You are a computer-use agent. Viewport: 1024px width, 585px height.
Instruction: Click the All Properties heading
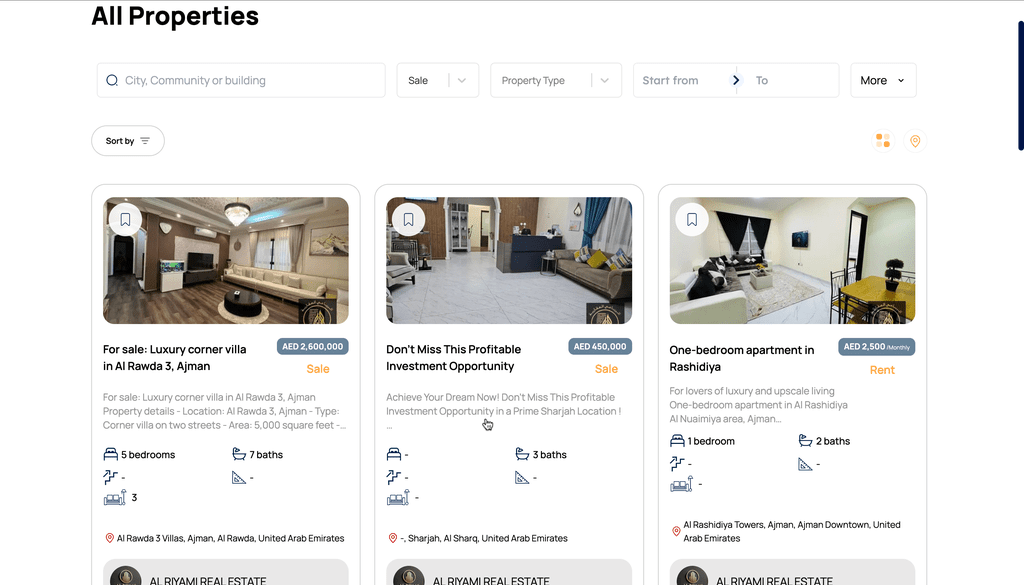(x=175, y=16)
